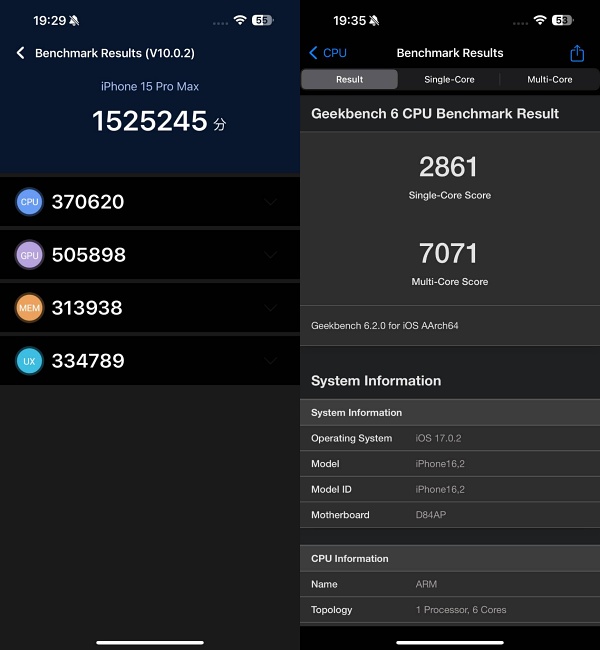This screenshot has height=650, width=600.
Task: Tap the home indicator bar in Geekbench
Action: pyautogui.click(x=450, y=643)
